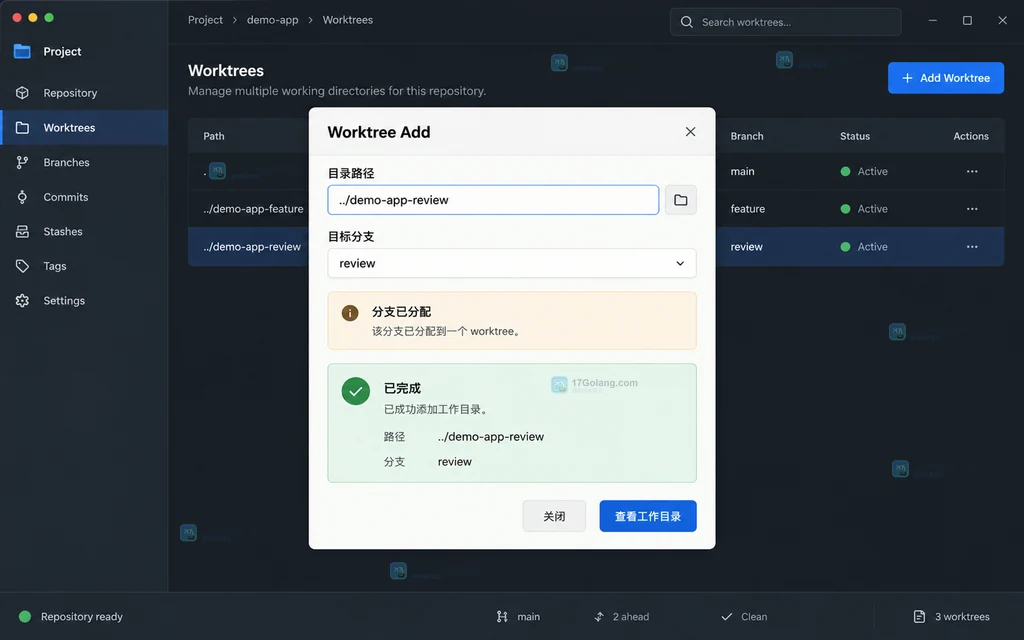Click the demo-app breadcrumb
1024x640 pixels.
pyautogui.click(x=272, y=20)
